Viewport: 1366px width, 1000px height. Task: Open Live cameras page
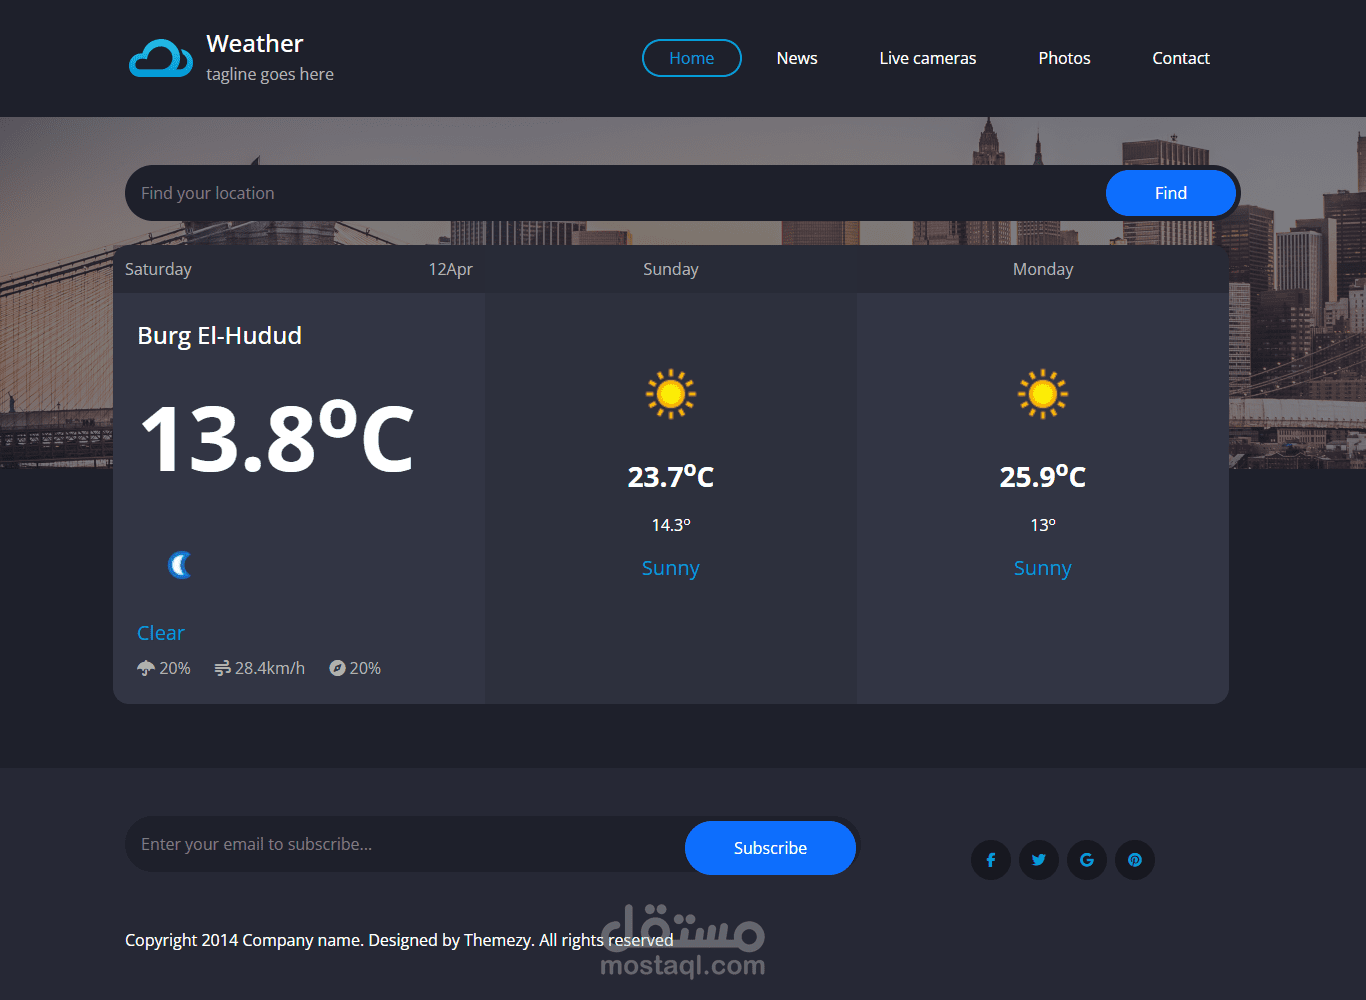pos(928,58)
